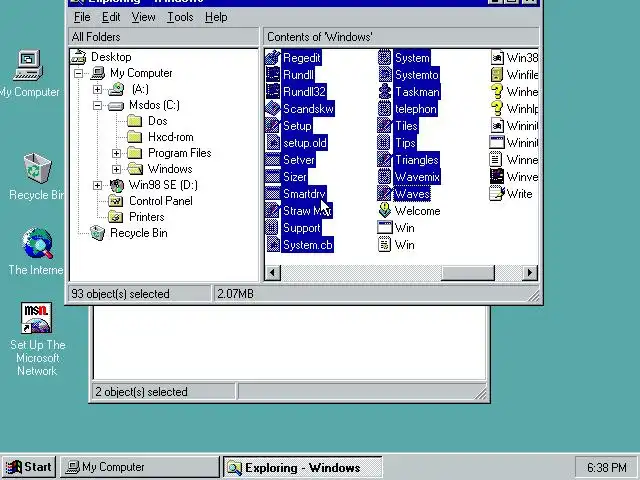
Task: Click the Regedit file icon
Action: [x=273, y=58]
